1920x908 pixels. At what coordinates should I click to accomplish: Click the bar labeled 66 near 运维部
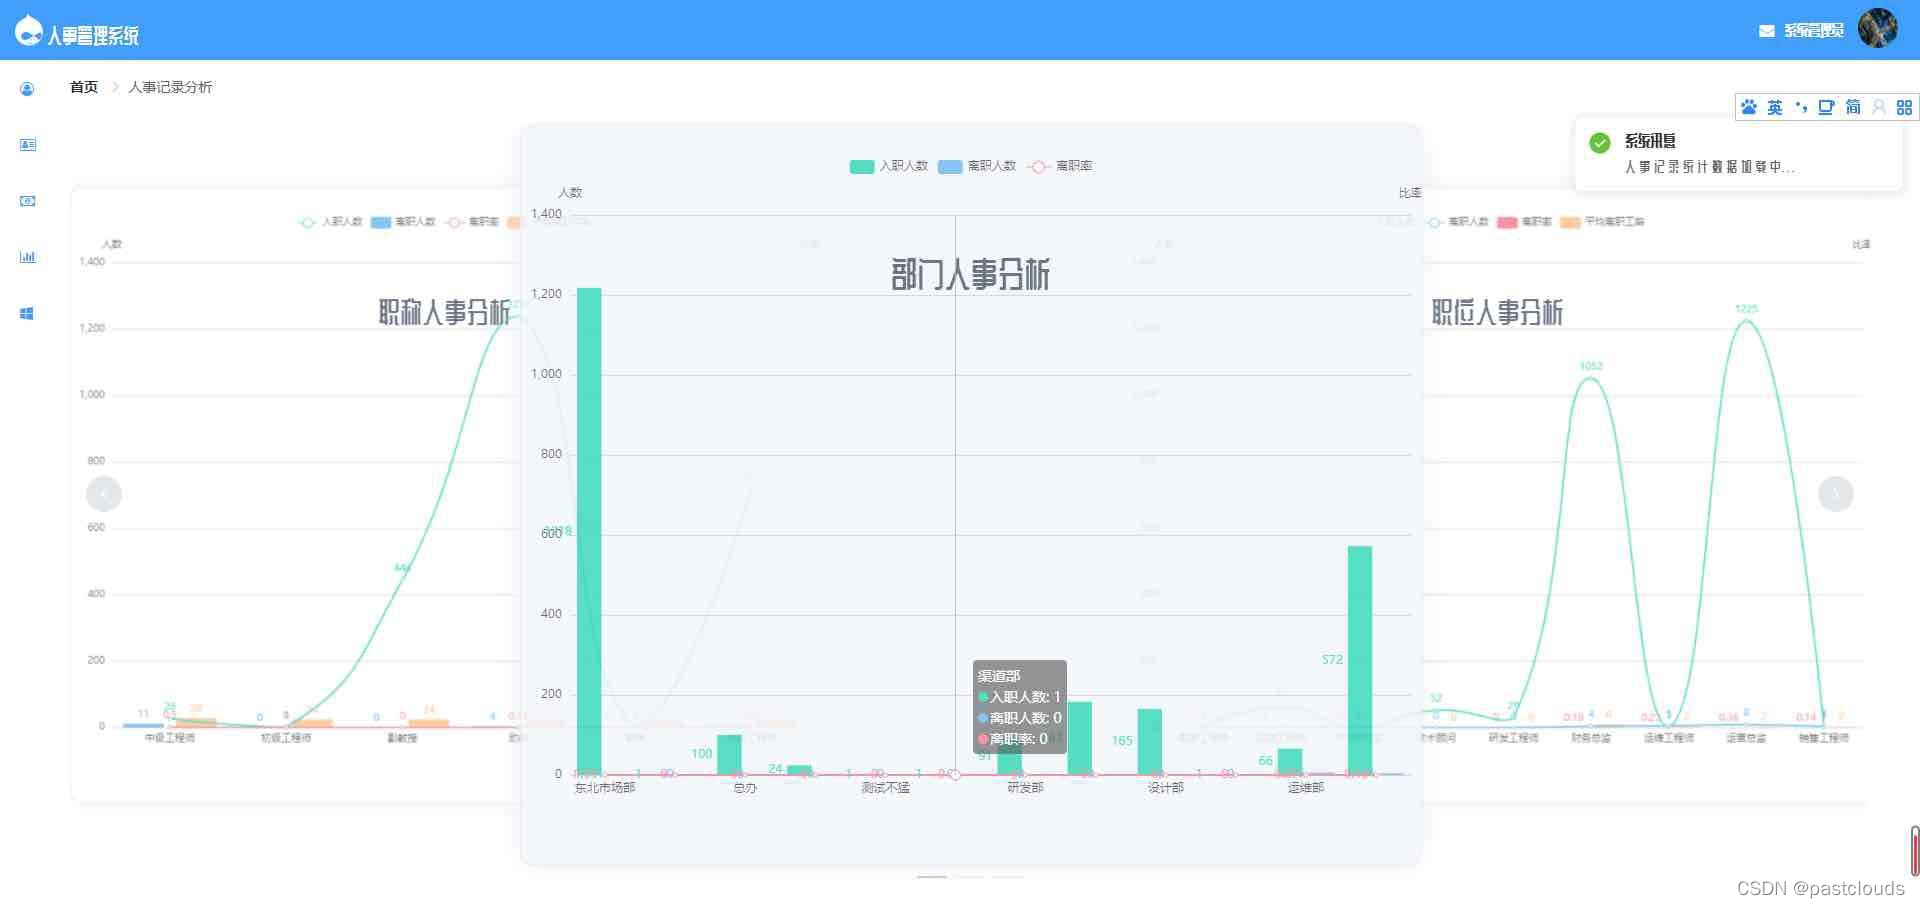(1290, 761)
